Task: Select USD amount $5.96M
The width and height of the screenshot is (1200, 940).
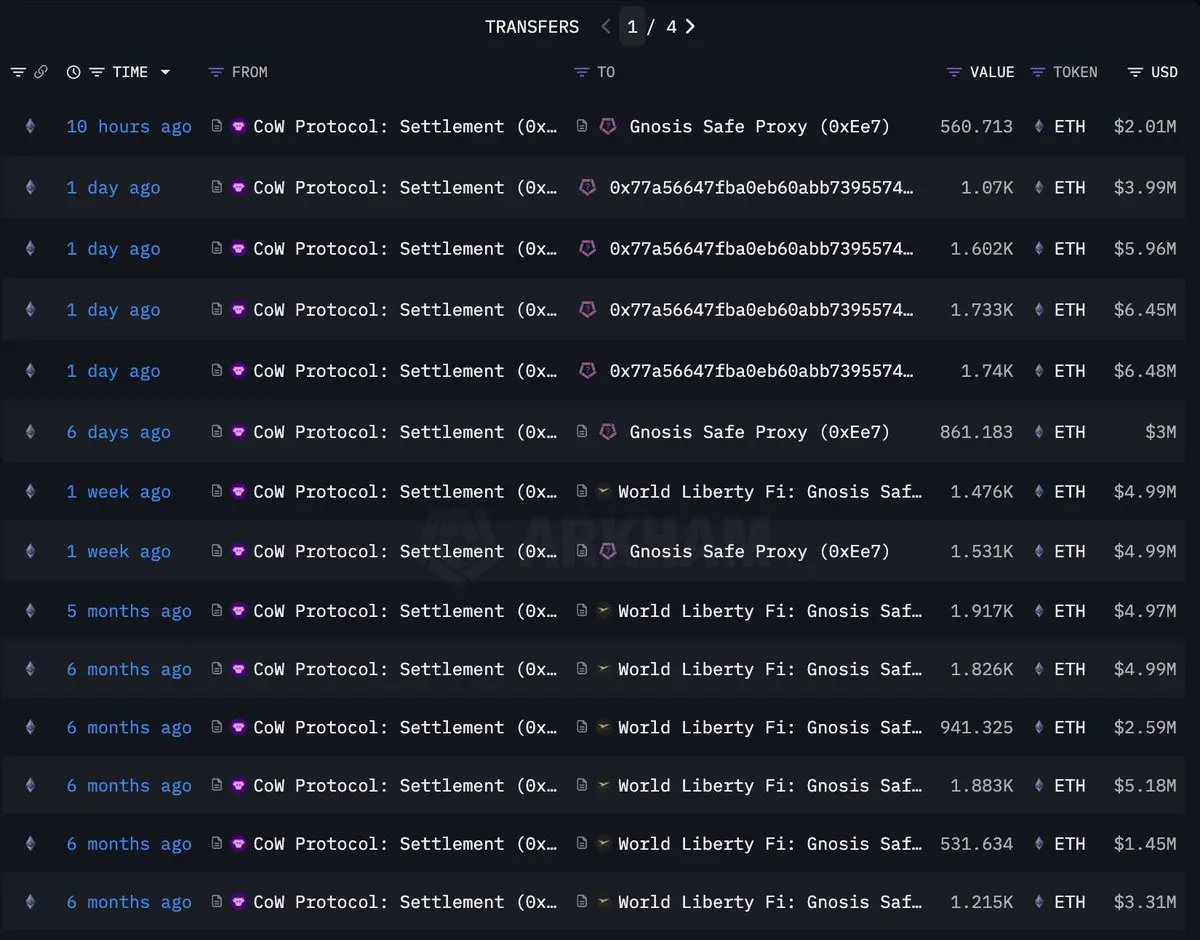Action: coord(1144,249)
